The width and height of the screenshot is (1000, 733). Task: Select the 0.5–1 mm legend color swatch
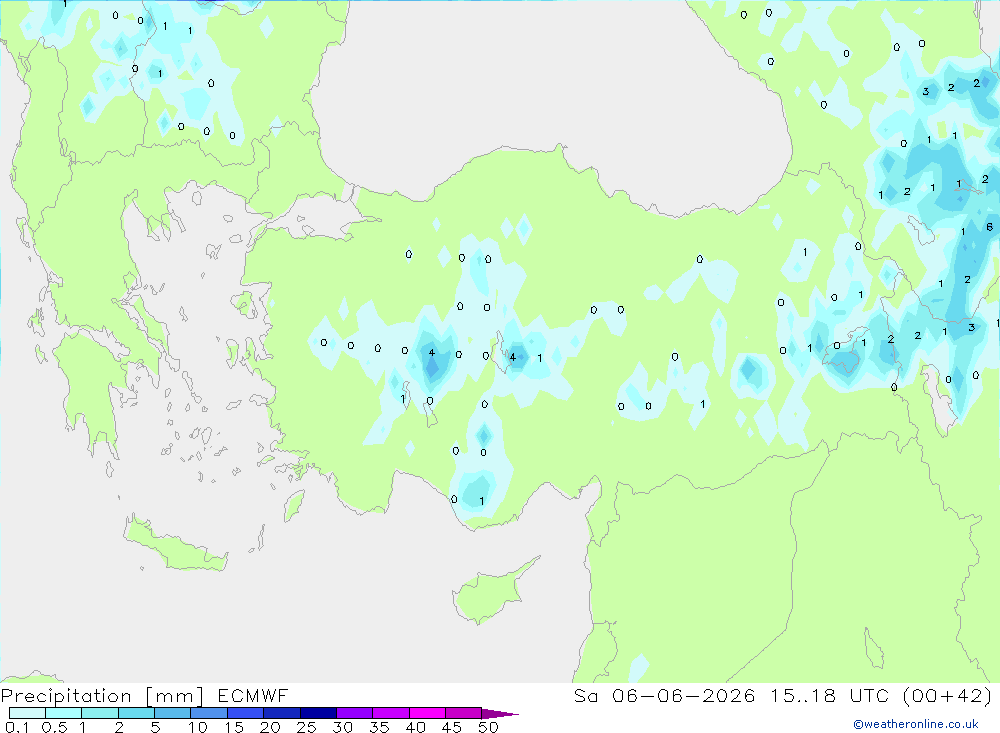tap(64, 713)
